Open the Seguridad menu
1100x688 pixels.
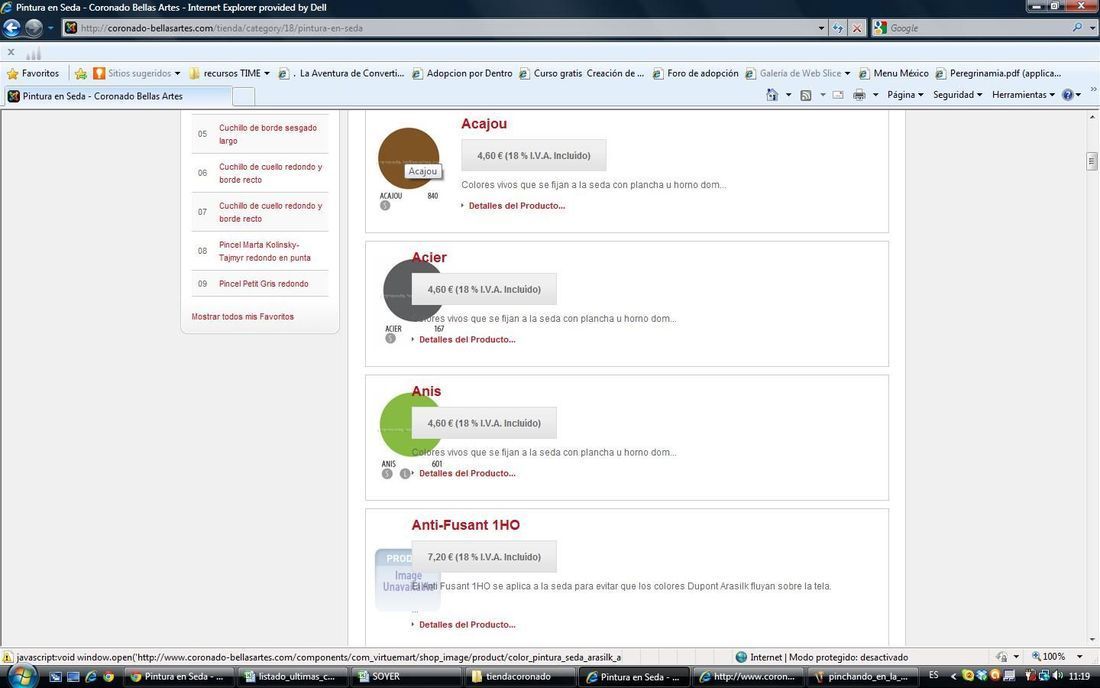(957, 95)
